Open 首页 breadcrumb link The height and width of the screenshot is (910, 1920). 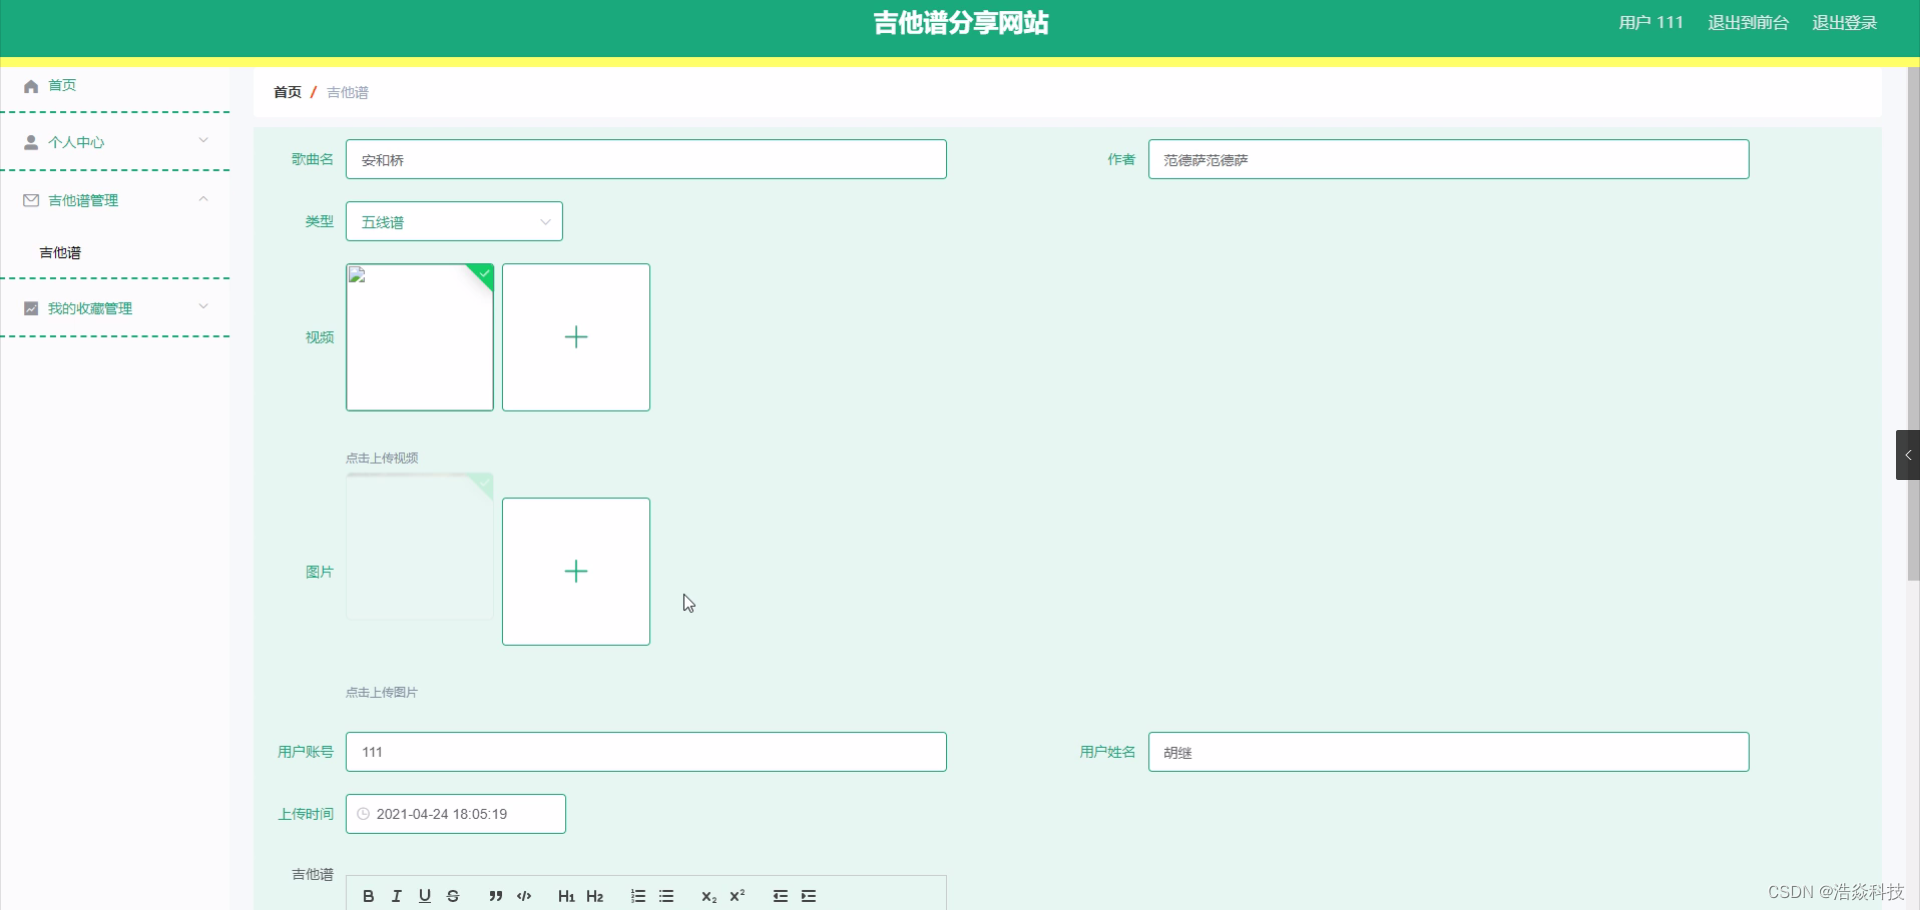pos(286,92)
